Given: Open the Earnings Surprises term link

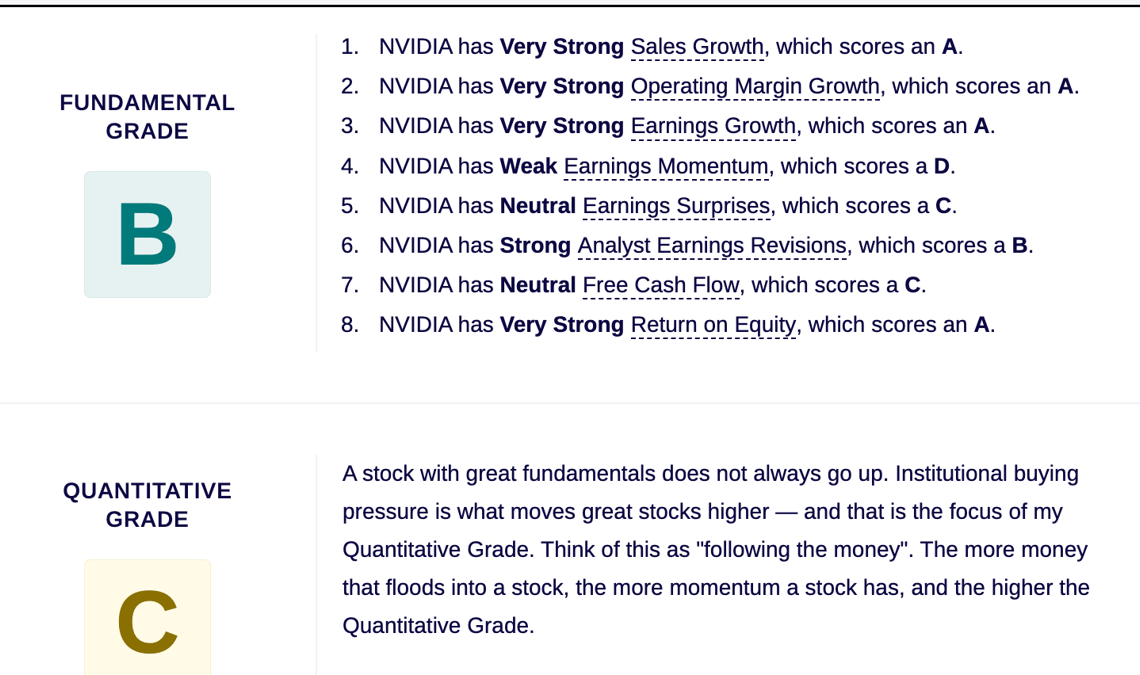Looking at the screenshot, I should 676,206.
